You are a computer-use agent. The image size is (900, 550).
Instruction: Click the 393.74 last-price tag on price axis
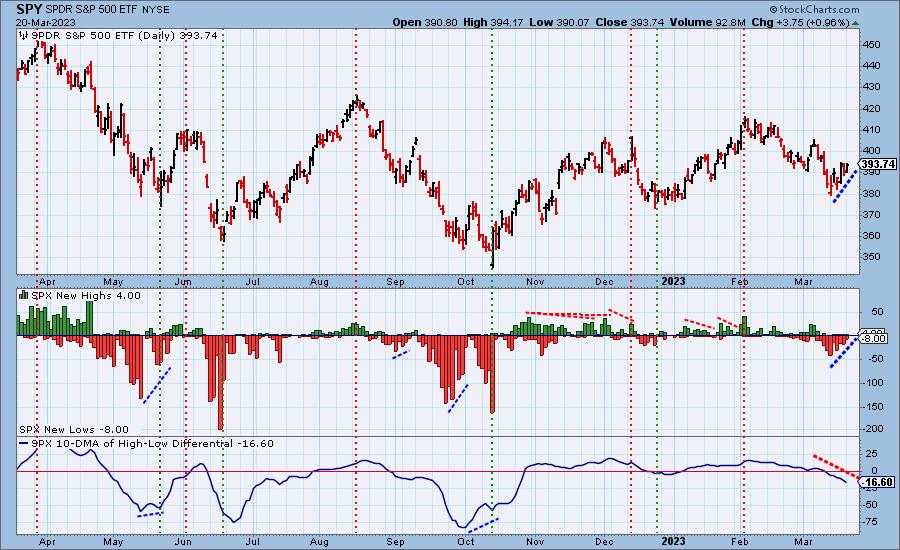coord(879,164)
